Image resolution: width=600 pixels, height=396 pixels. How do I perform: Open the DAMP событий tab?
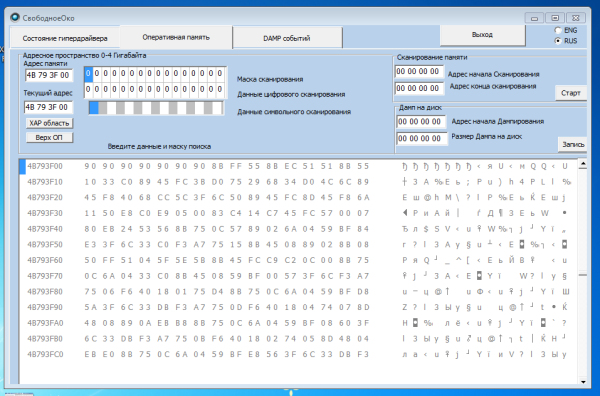[x=287, y=38]
